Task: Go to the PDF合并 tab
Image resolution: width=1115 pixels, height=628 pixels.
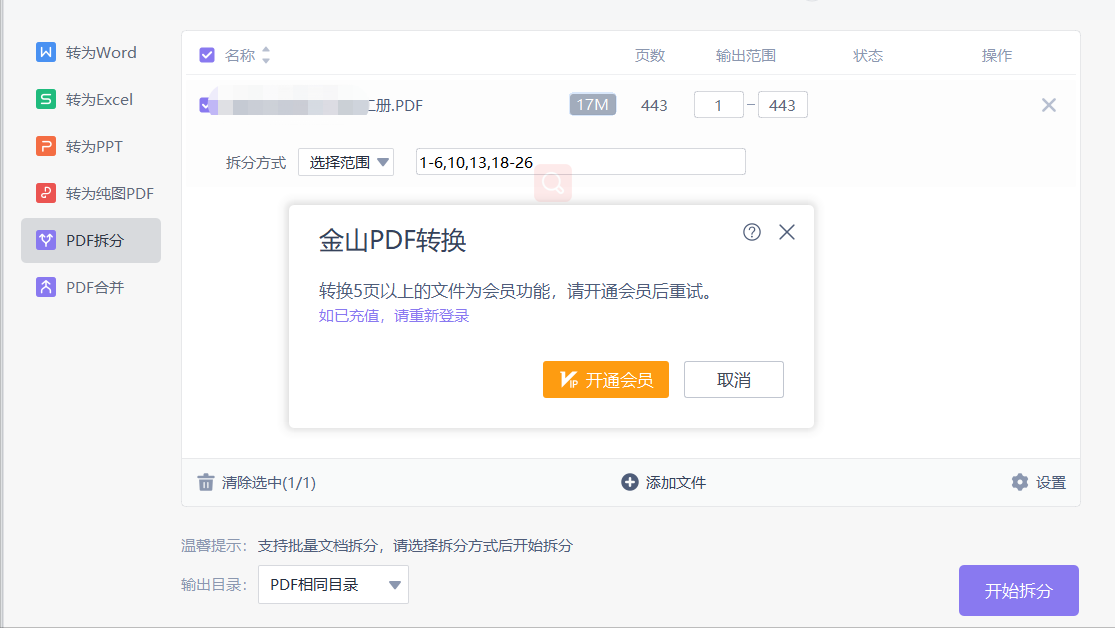Action: point(91,287)
